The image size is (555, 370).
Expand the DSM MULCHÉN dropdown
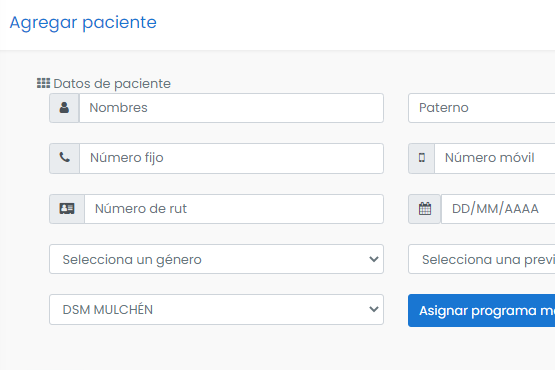(x=216, y=309)
